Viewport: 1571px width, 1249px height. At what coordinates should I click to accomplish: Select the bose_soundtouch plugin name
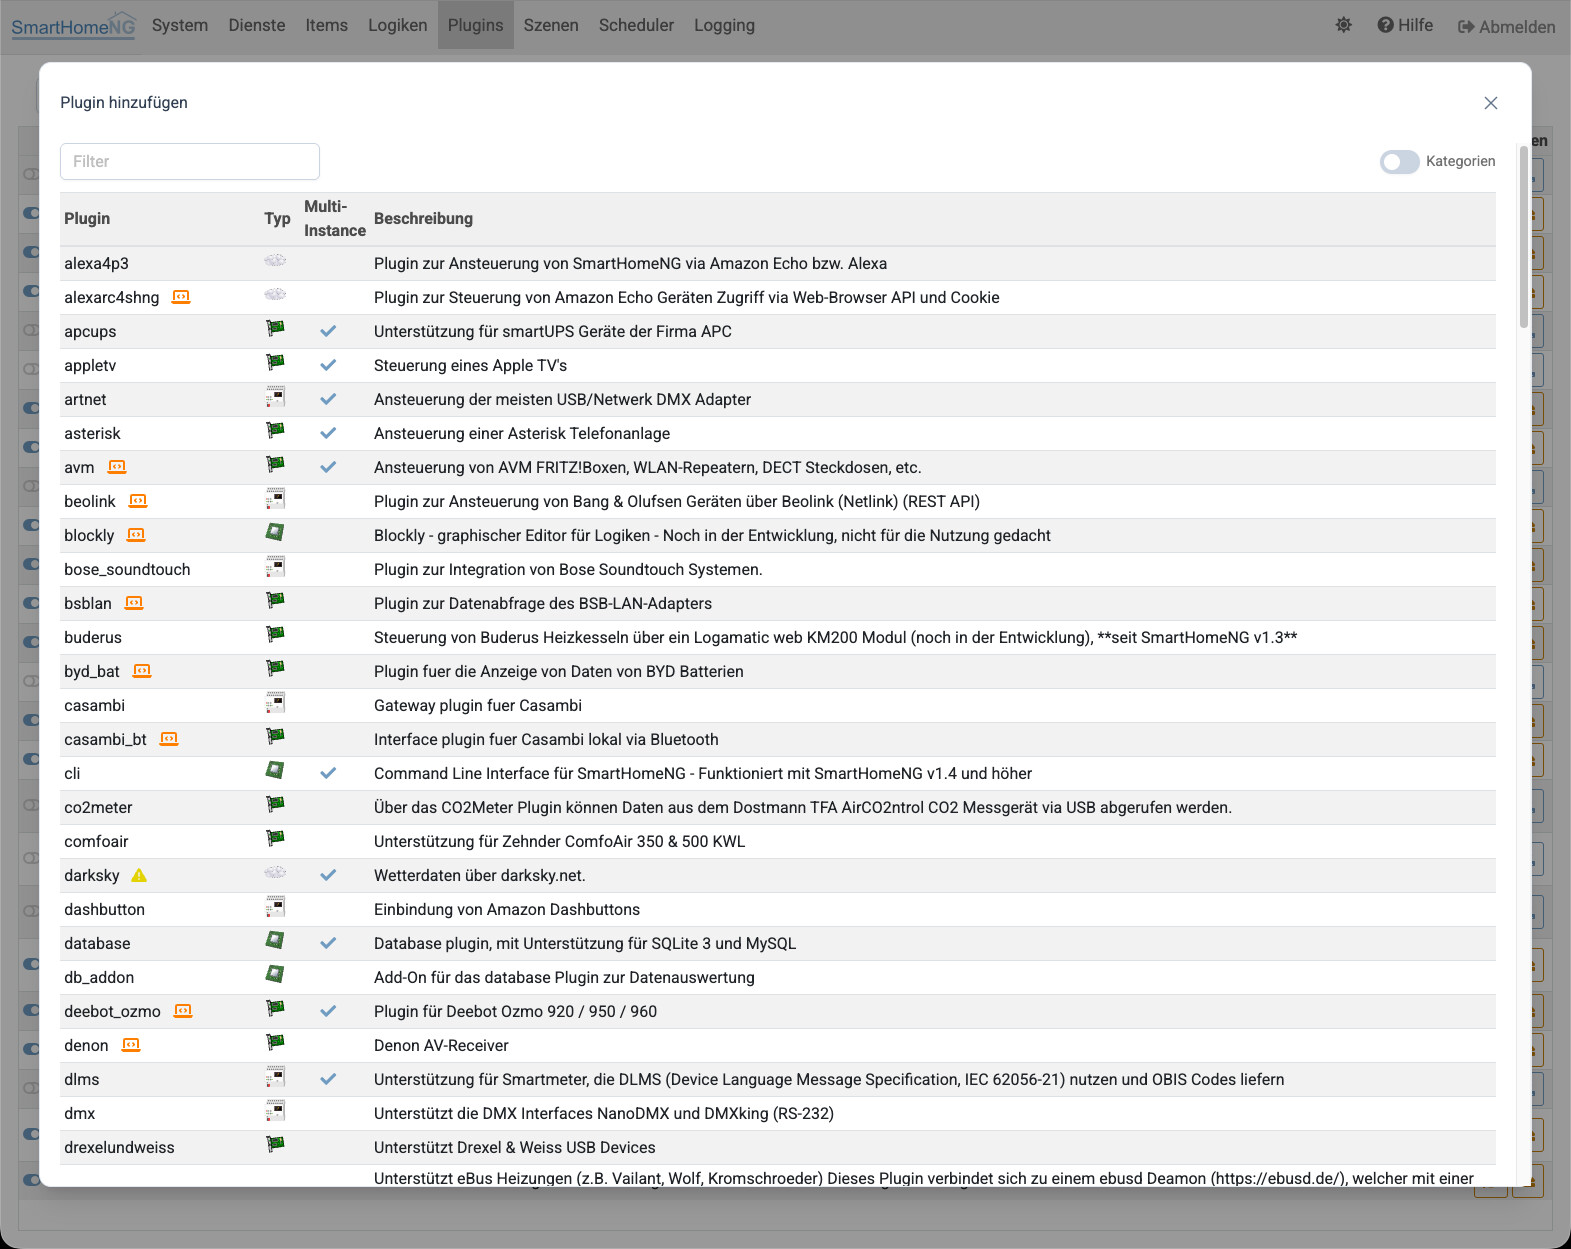click(x=127, y=570)
